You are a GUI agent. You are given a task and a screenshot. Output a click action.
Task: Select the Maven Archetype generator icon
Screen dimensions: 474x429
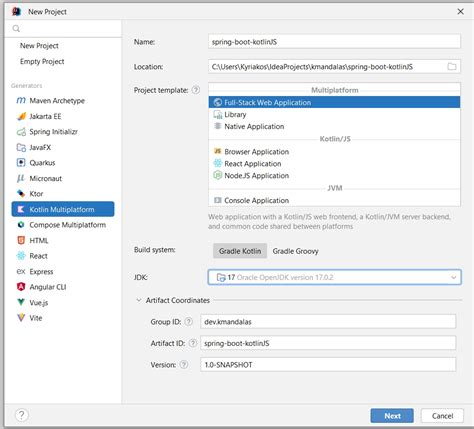[21, 100]
